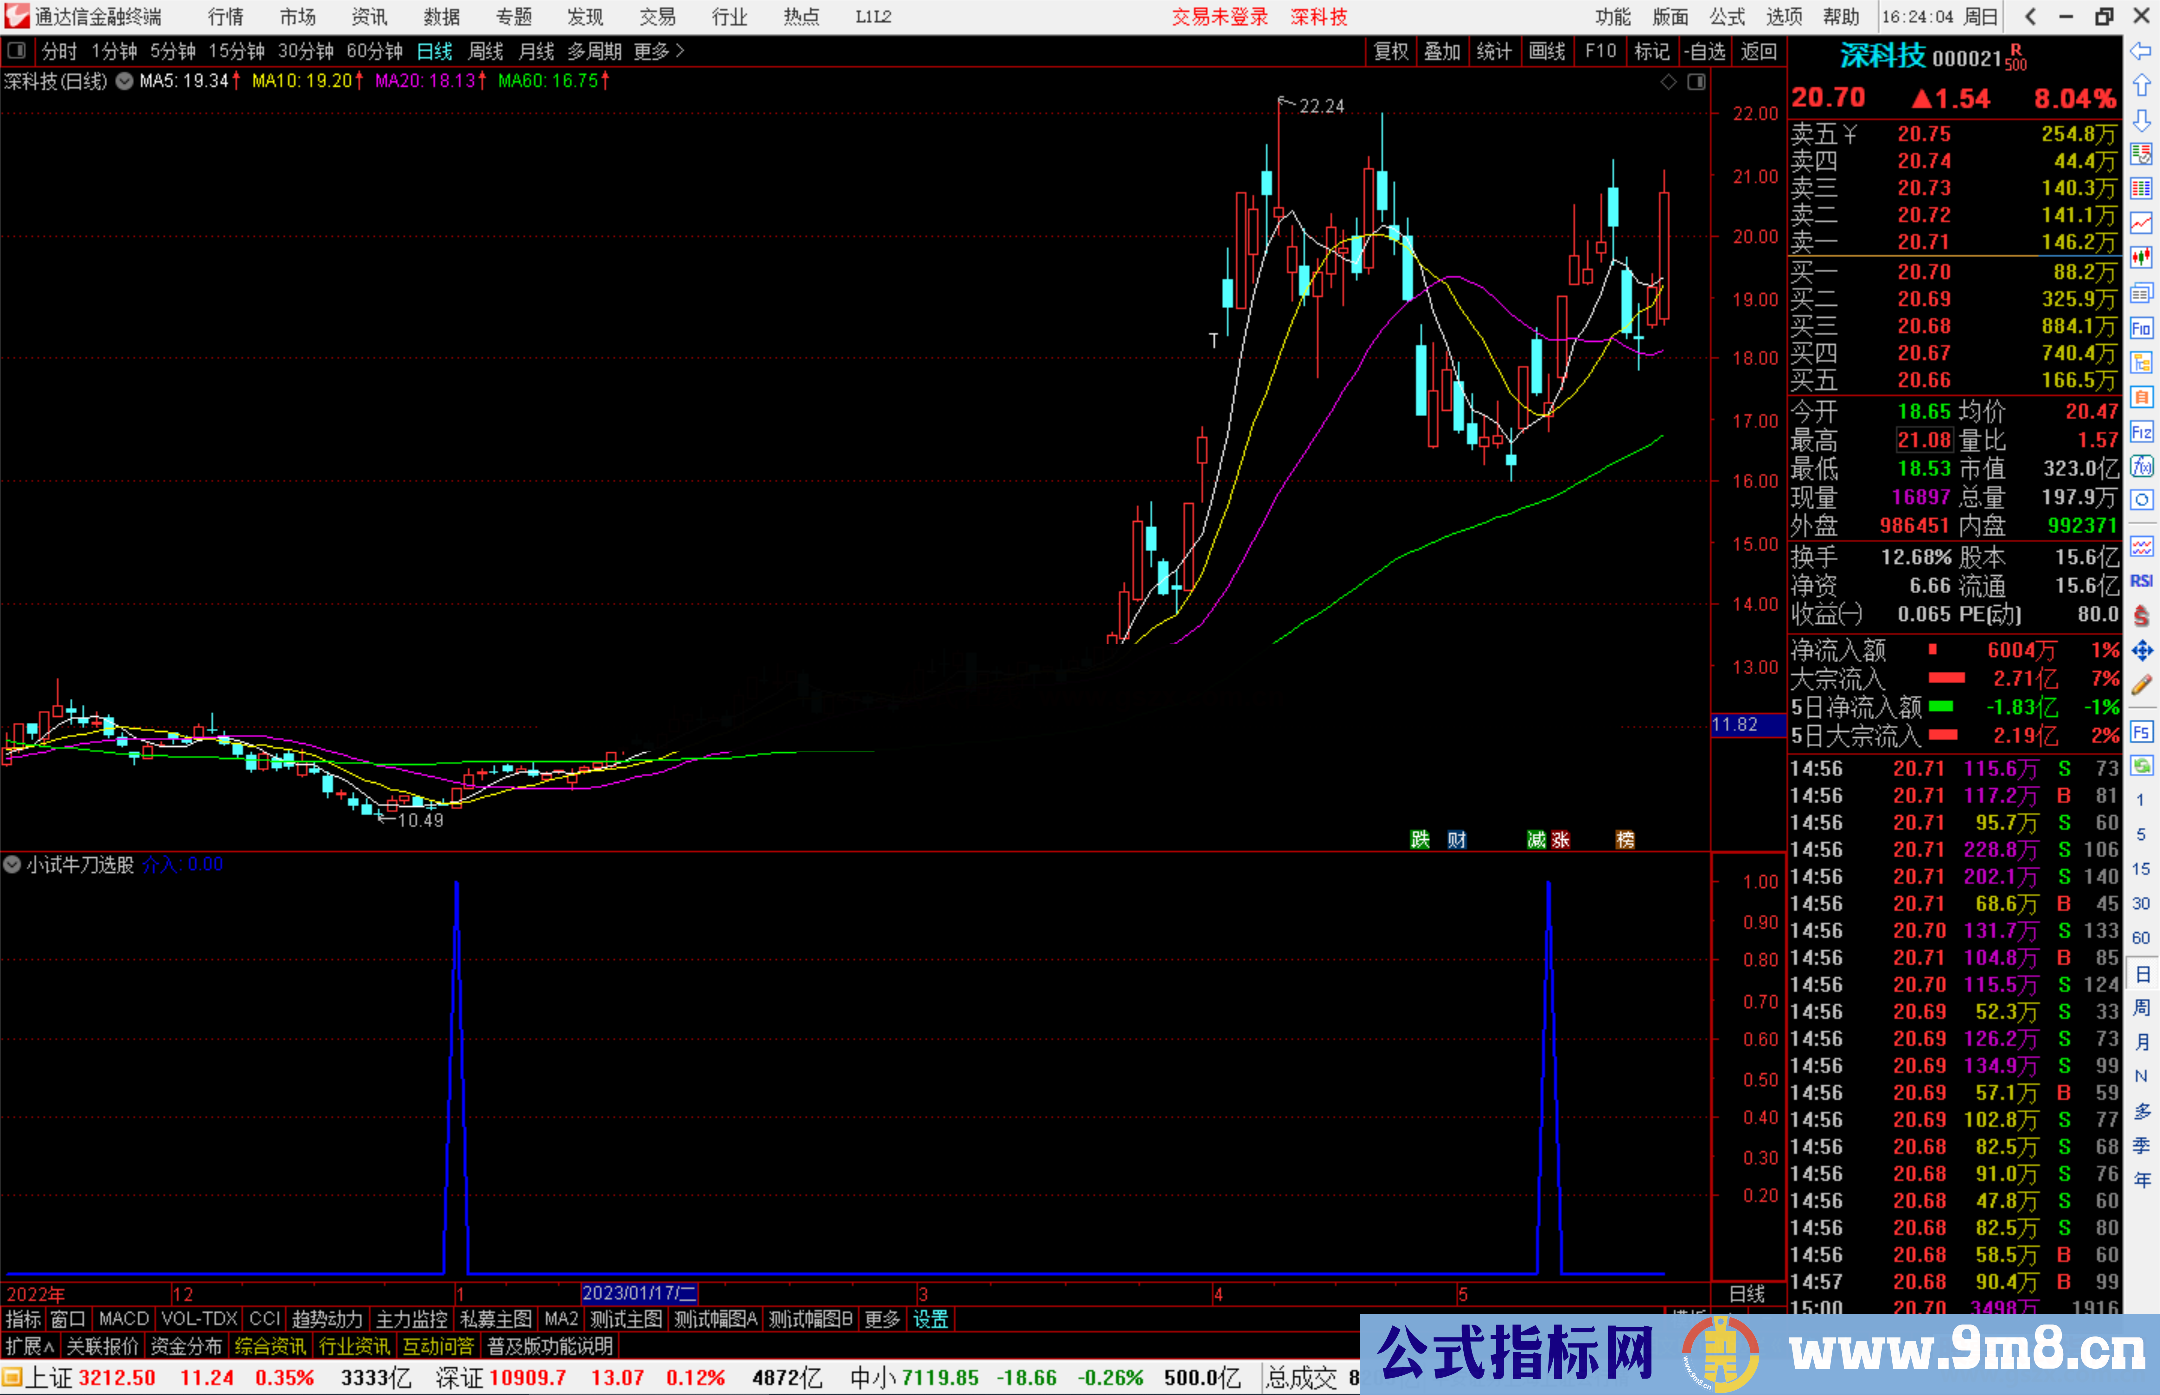Click the F12 sidebar icon
Viewport: 2160px width, 1395px height.
point(2141,432)
